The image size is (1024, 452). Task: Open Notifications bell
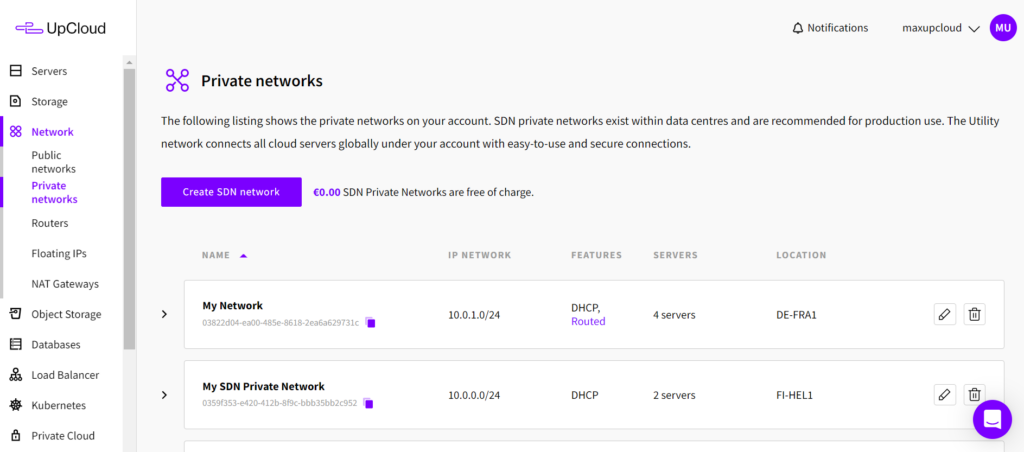coord(830,28)
